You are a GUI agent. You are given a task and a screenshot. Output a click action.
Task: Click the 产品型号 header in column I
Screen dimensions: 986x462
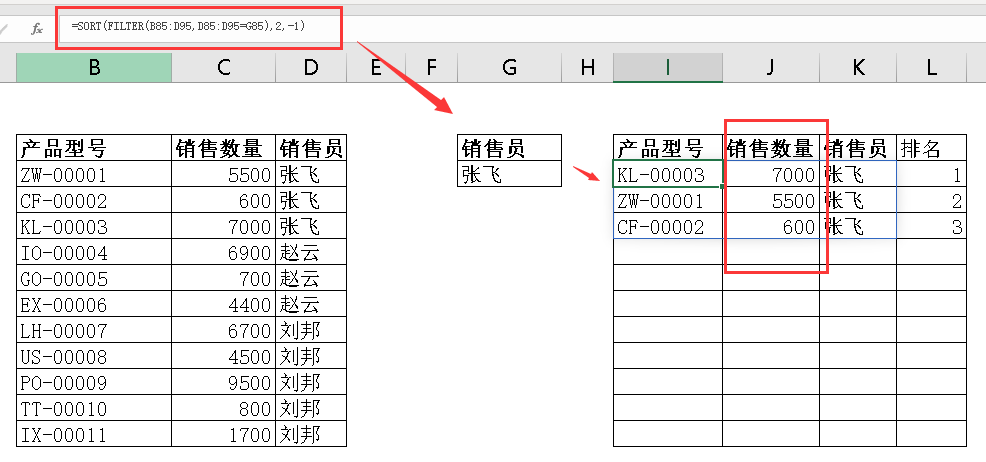pos(668,148)
